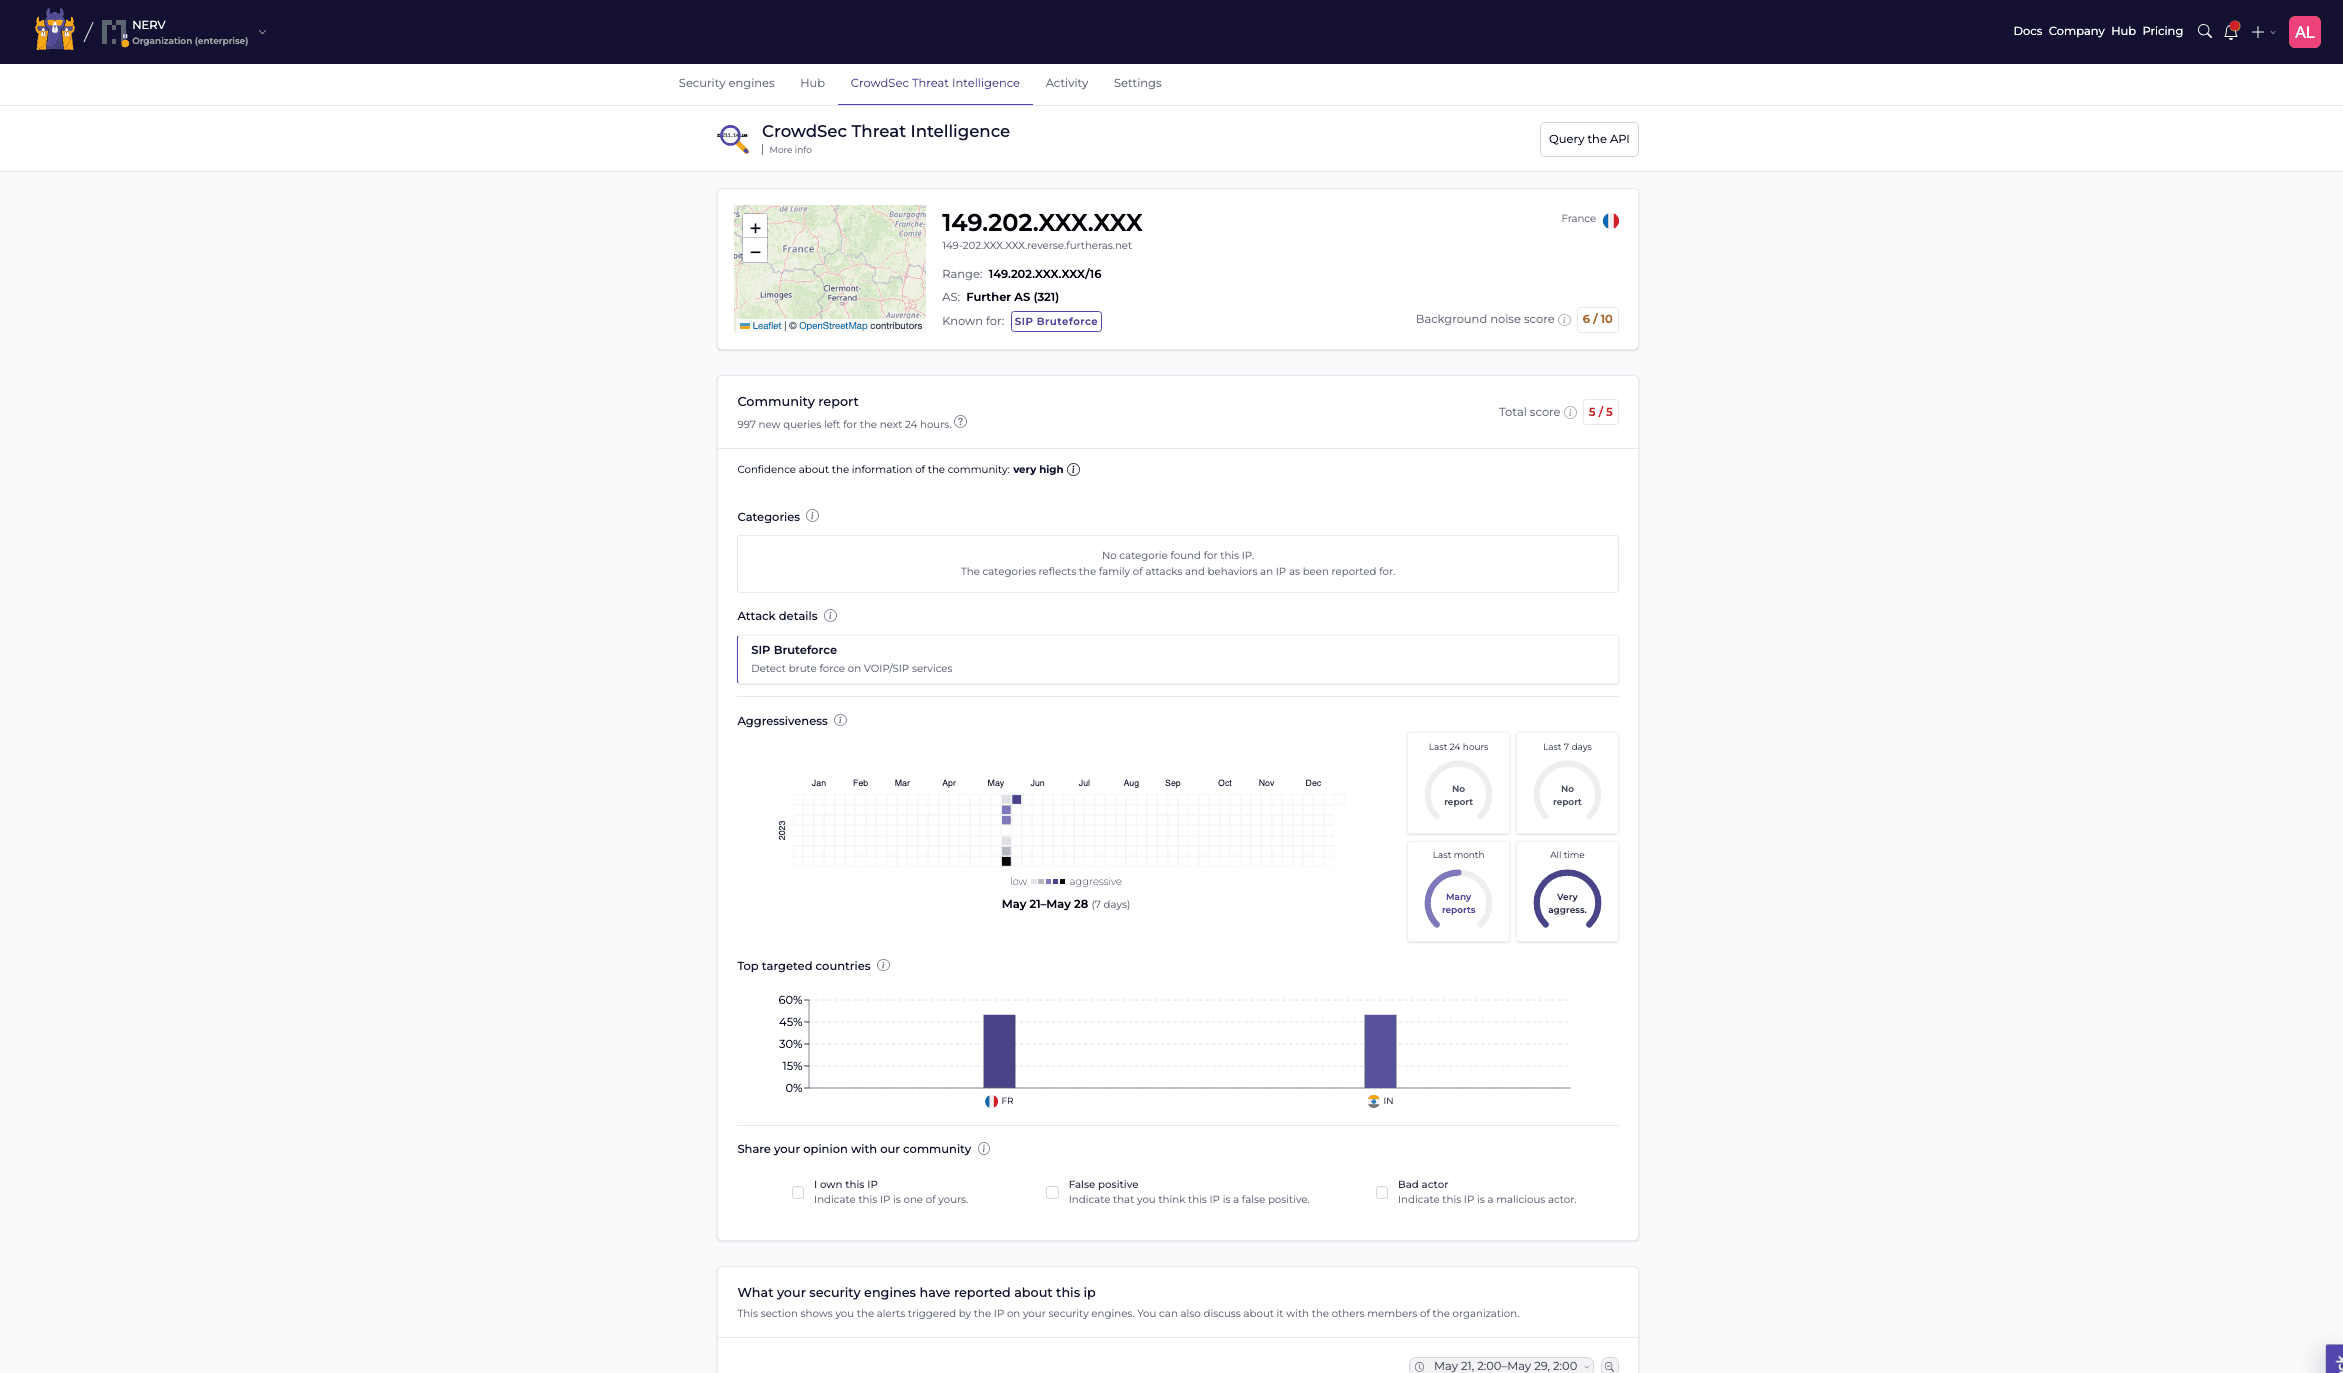Check the I own this IP checkbox
Screen dimensions: 2343x1373
pos(797,1192)
